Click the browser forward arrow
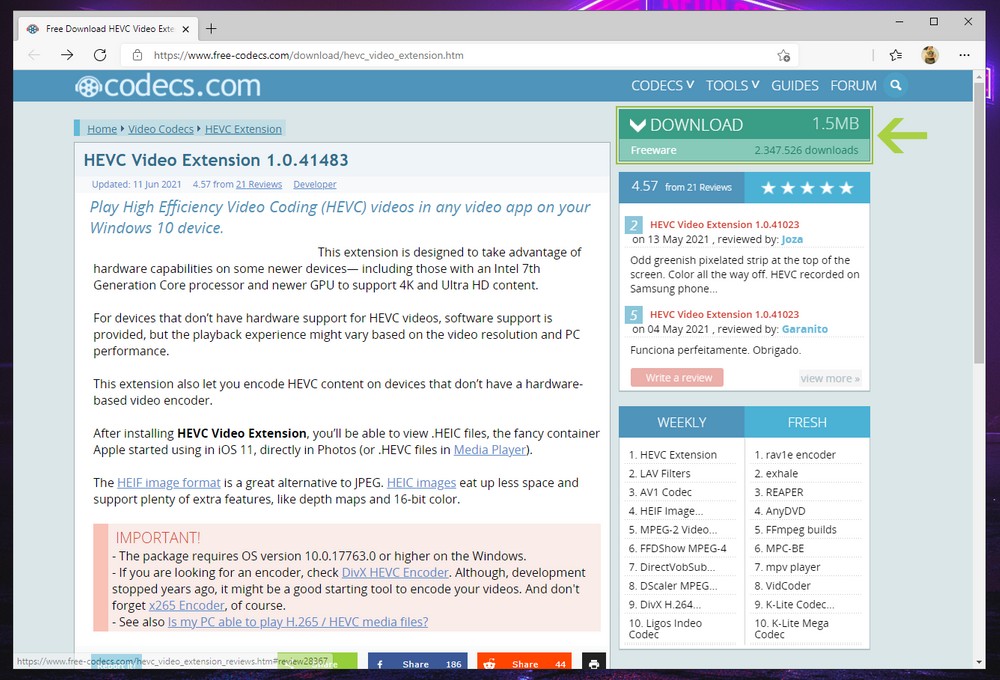The height and width of the screenshot is (680, 1000). tap(67, 55)
